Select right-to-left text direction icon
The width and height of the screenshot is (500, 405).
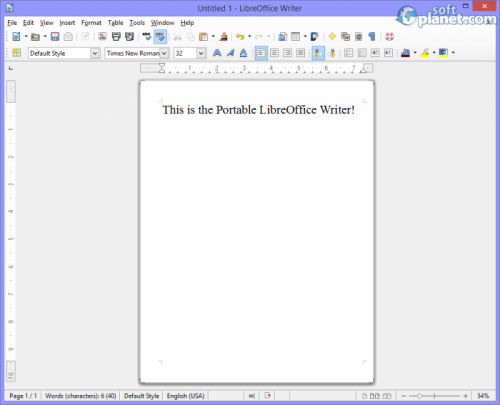[331, 53]
